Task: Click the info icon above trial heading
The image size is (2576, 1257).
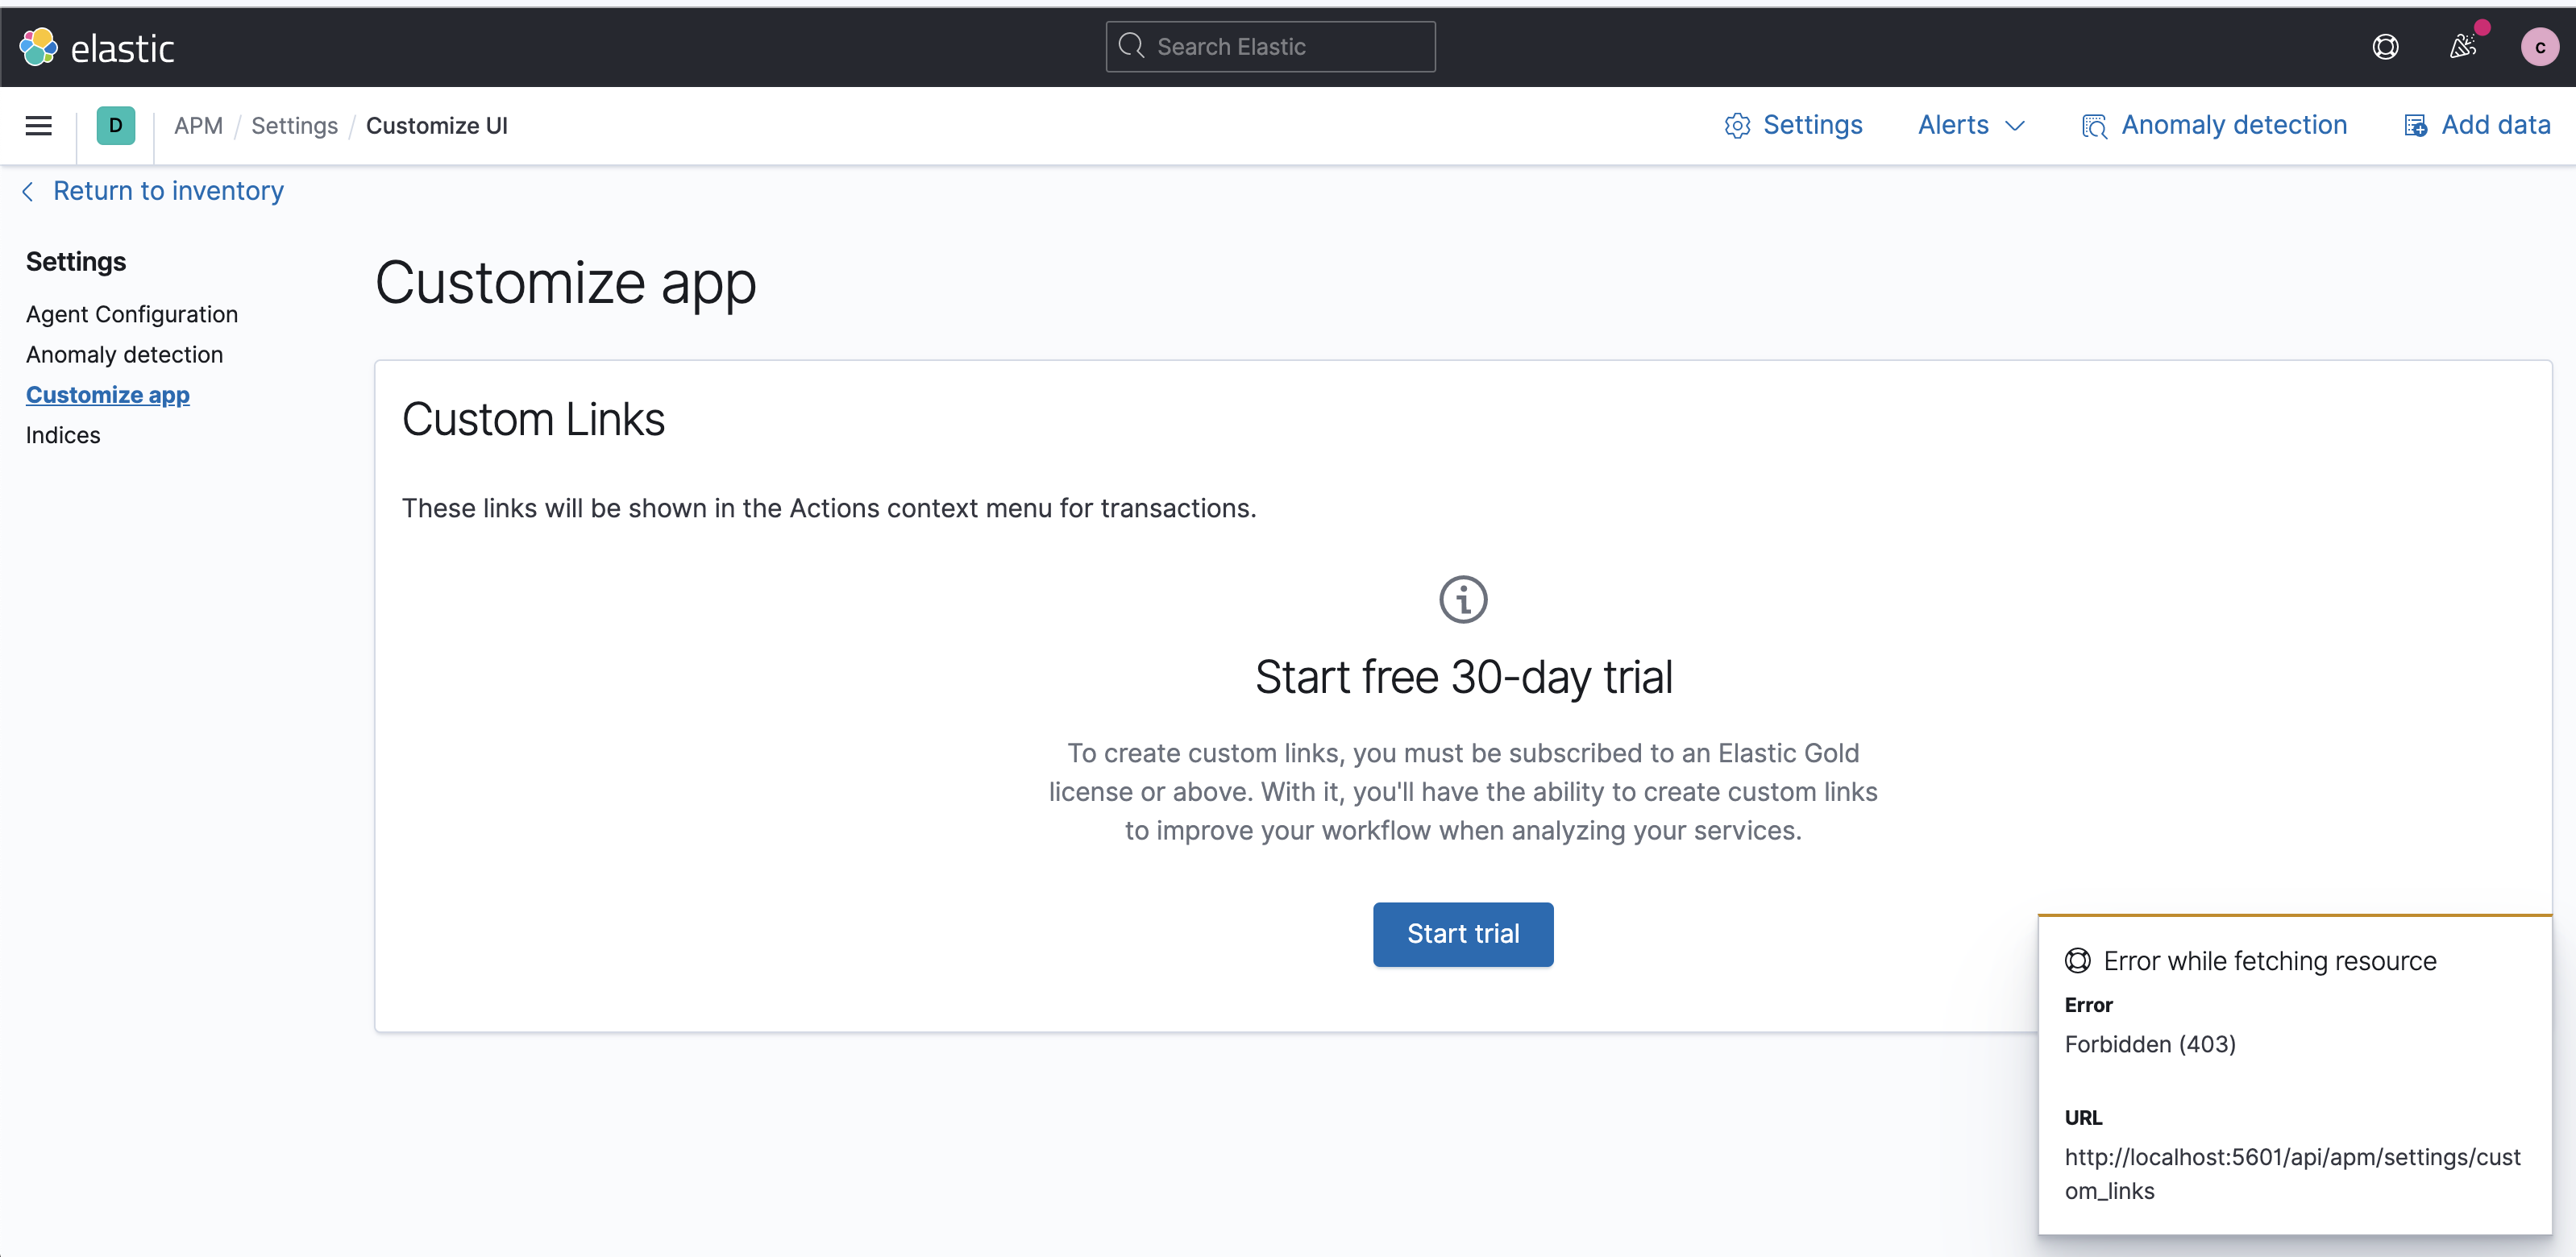Action: point(1463,600)
